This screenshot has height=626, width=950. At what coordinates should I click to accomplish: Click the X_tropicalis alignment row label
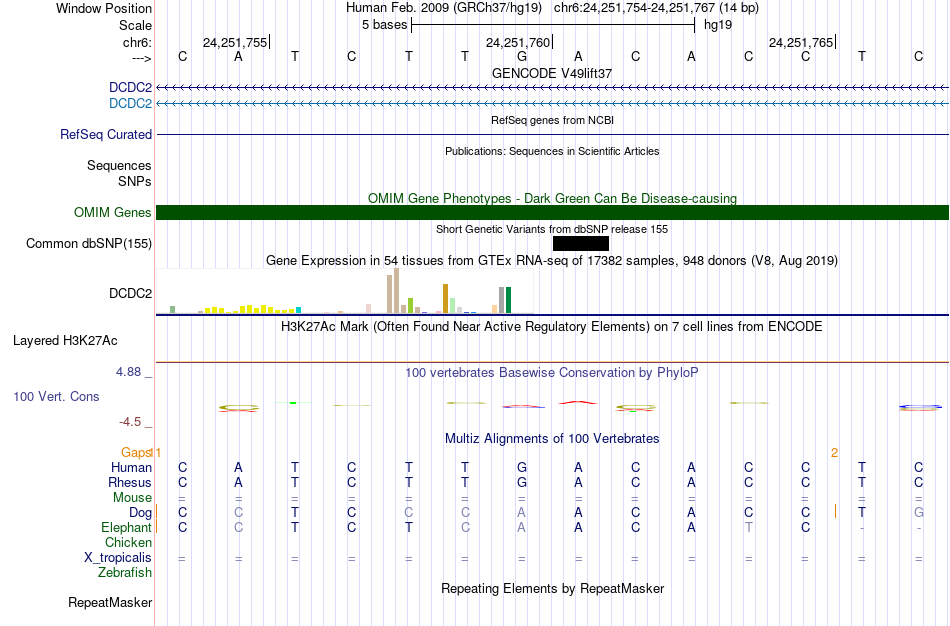click(118, 558)
